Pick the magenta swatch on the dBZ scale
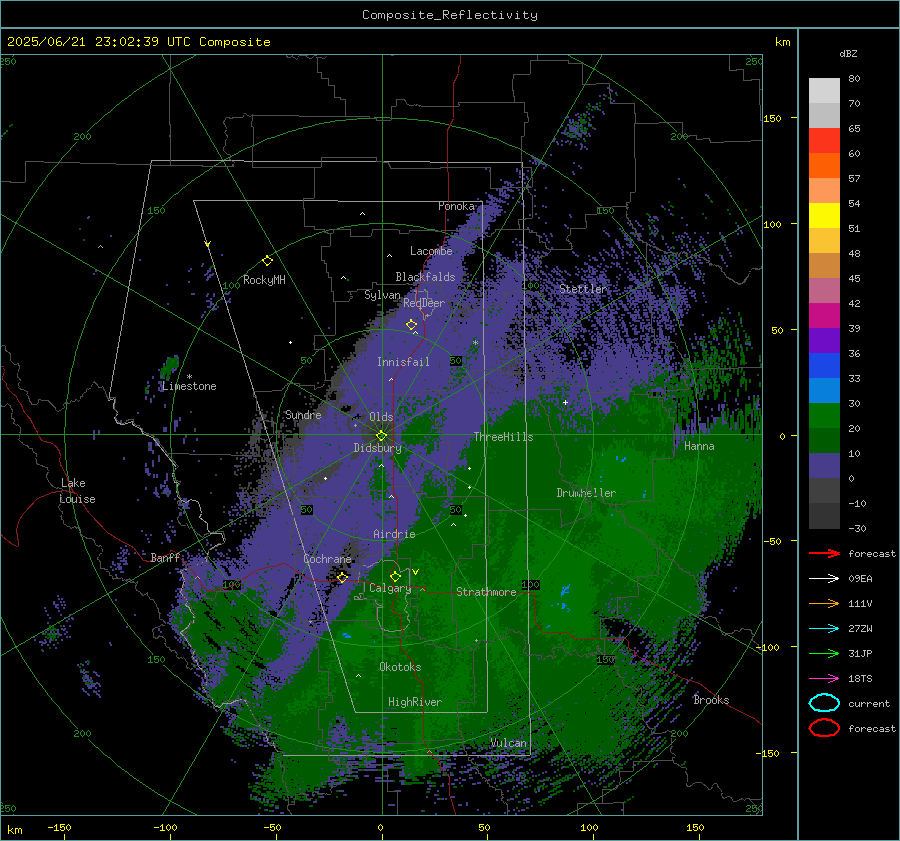Image resolution: width=900 pixels, height=841 pixels. pos(824,316)
